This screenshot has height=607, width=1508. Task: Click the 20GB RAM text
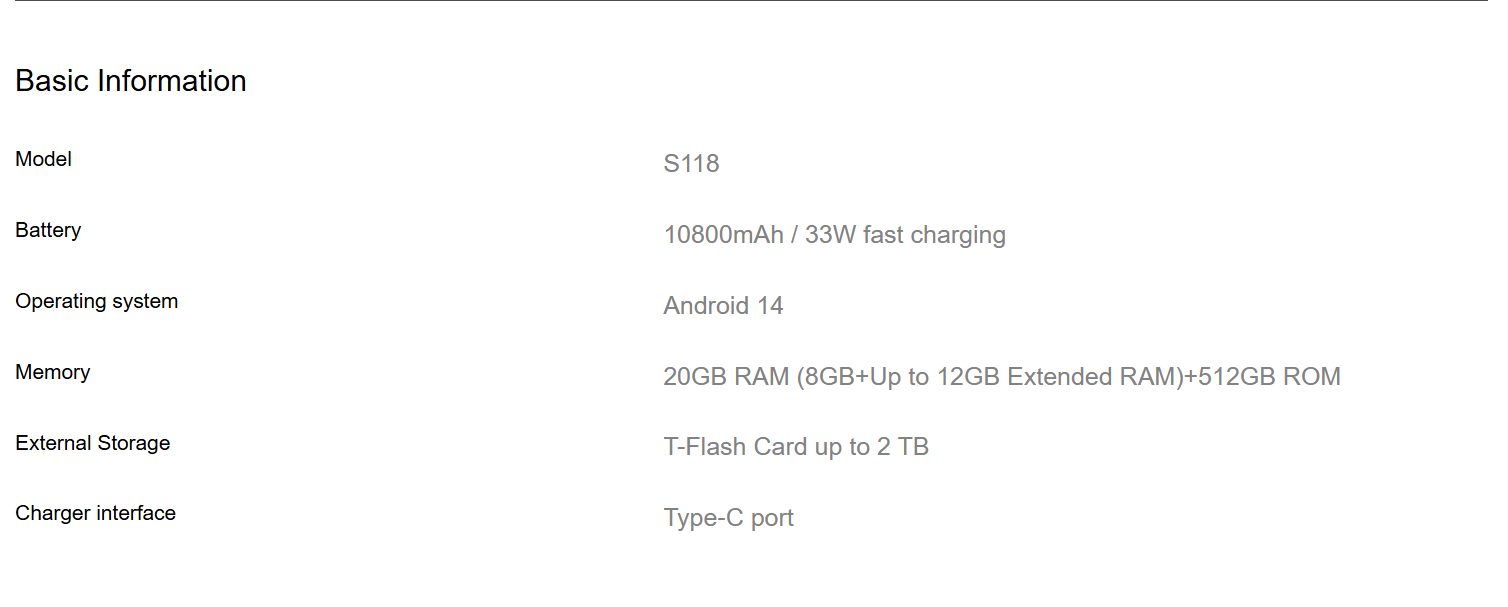tap(726, 377)
